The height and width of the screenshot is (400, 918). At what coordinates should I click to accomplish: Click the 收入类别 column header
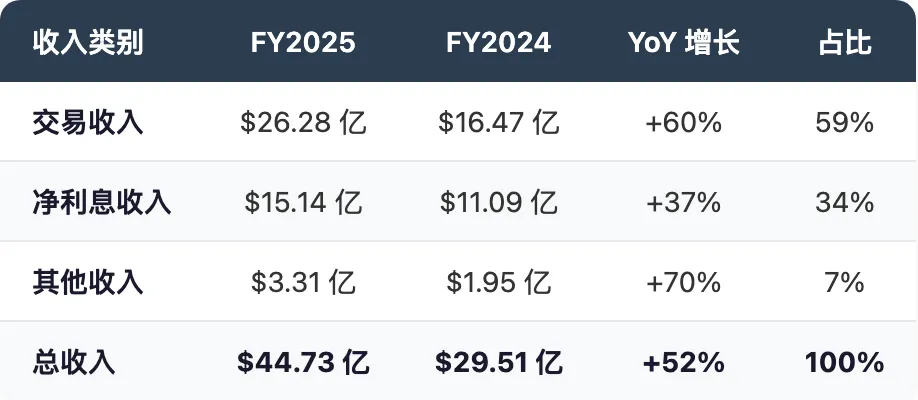pos(88,43)
